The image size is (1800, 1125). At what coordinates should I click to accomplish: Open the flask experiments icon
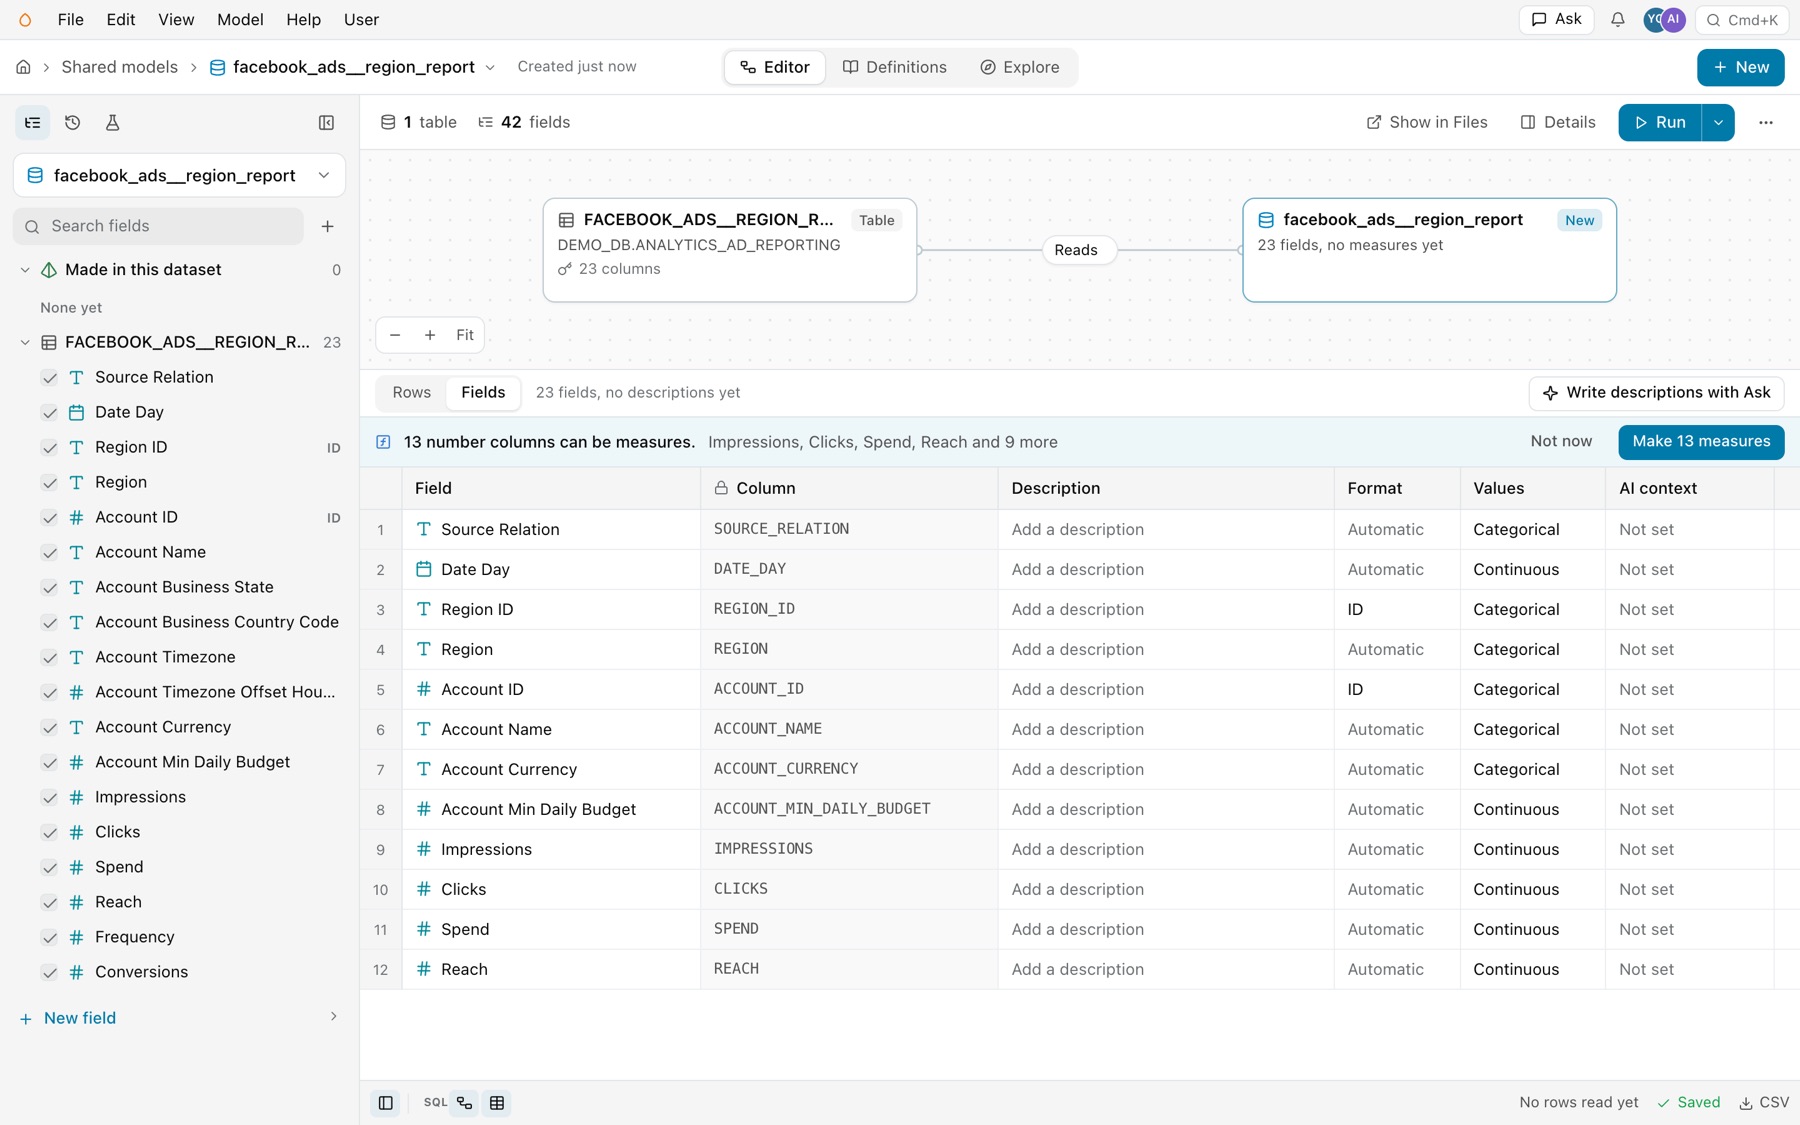coord(112,122)
